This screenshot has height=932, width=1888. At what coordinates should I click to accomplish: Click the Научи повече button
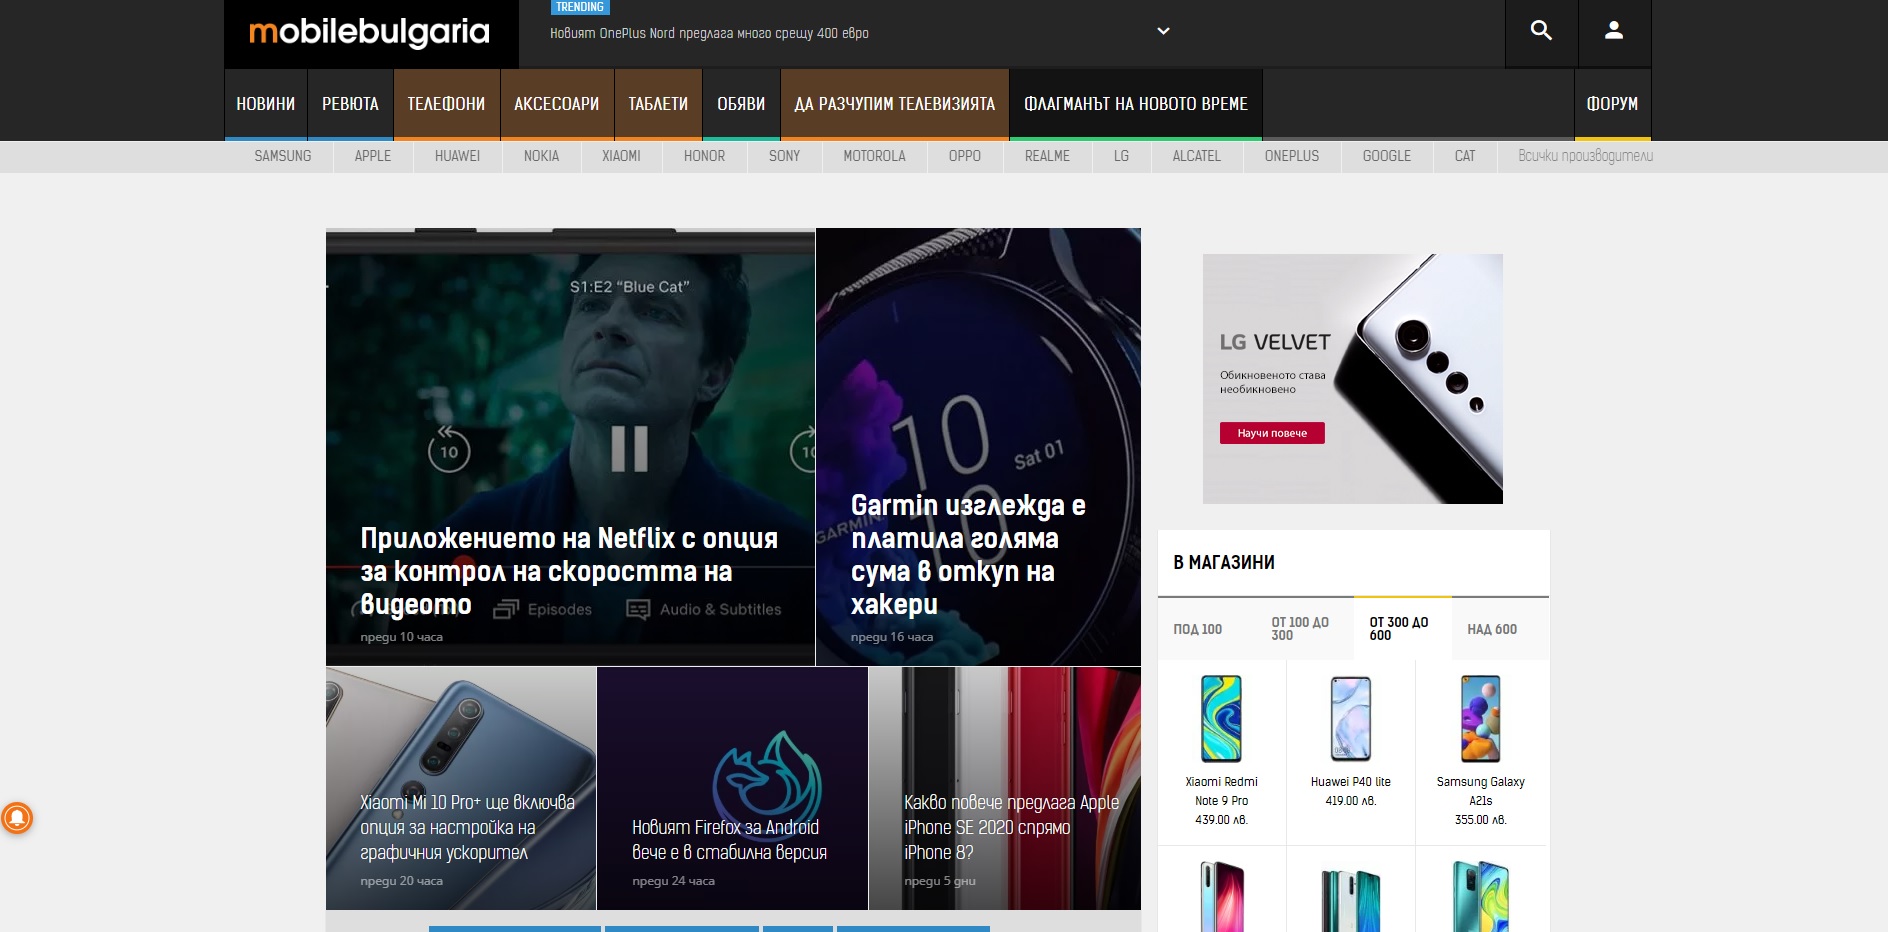(1272, 433)
